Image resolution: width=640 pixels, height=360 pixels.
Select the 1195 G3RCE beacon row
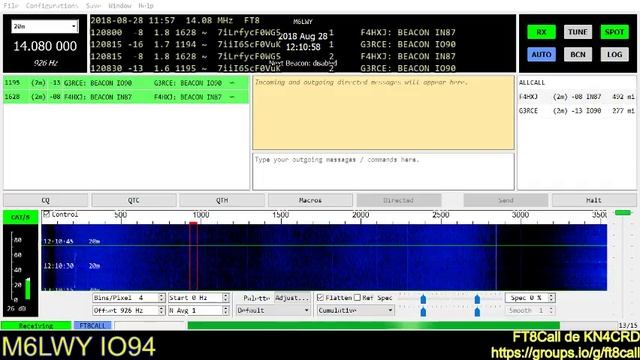coord(126,83)
